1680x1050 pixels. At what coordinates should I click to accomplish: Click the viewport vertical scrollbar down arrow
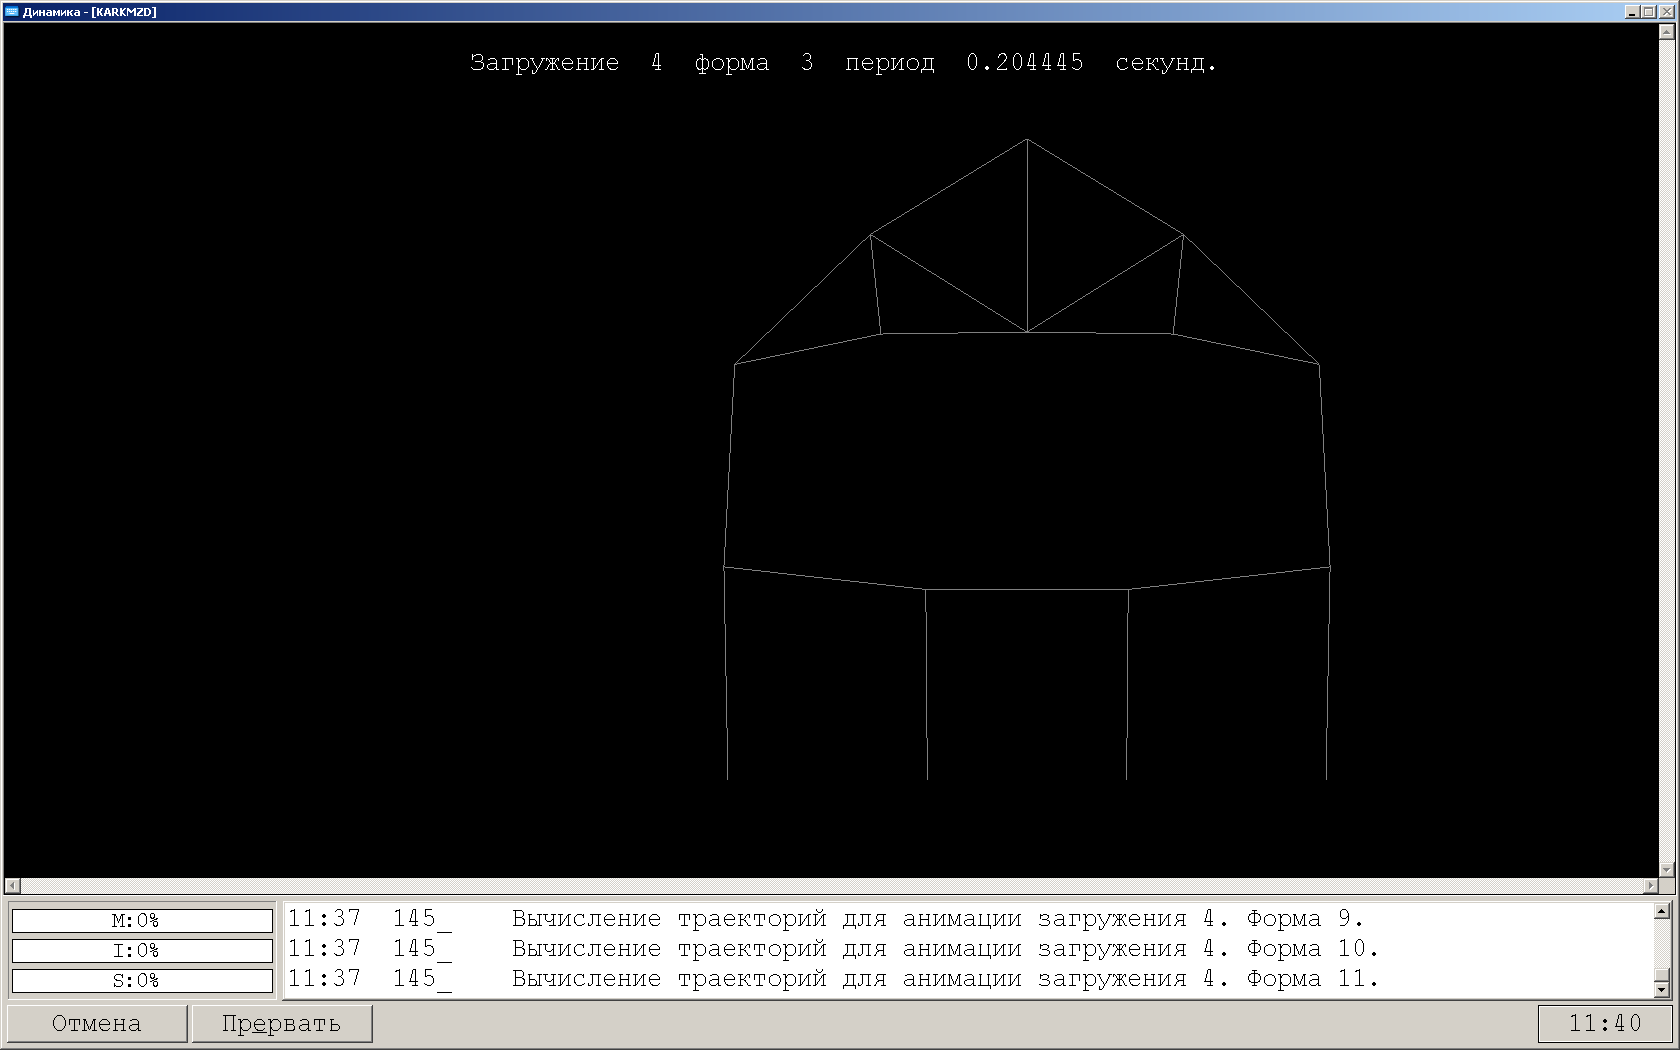[1666, 870]
